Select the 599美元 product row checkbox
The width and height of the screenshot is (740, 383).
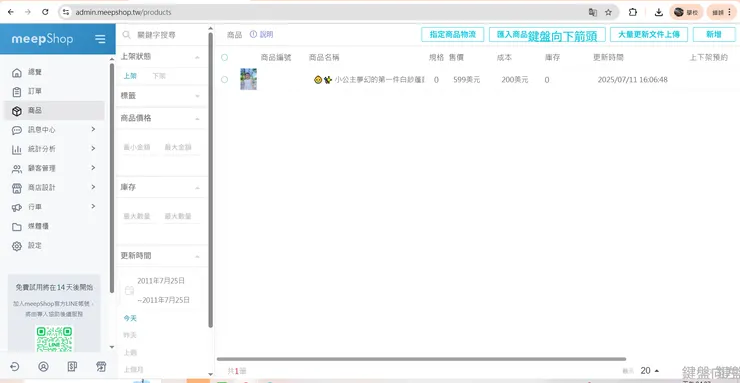[x=225, y=80]
